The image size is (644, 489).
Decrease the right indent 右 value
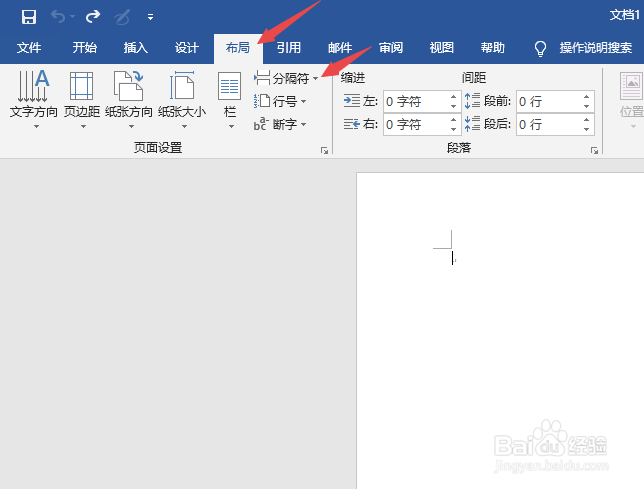click(453, 129)
